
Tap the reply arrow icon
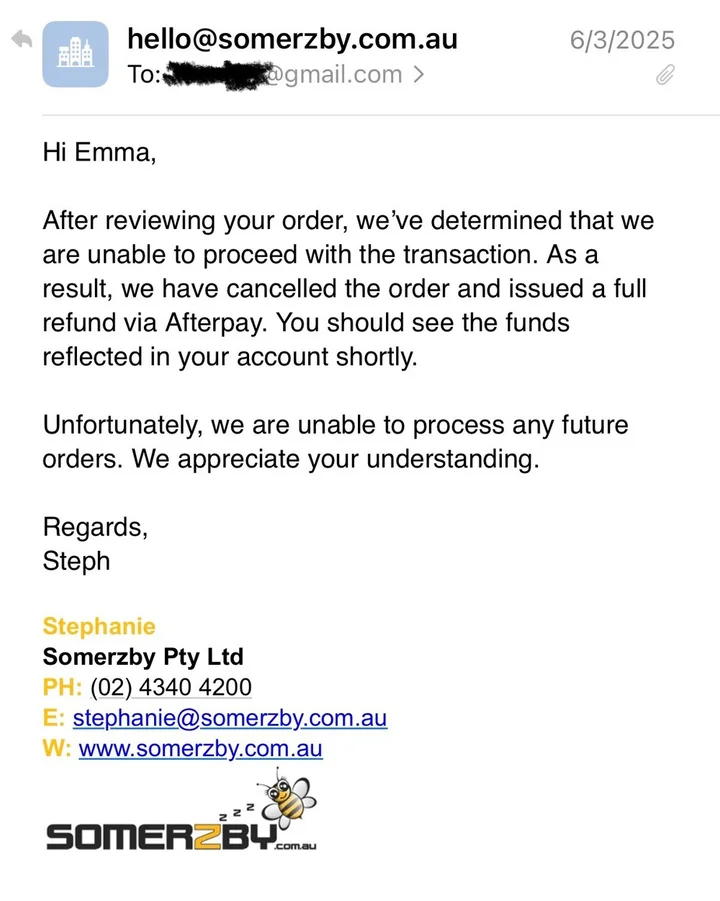(x=20, y=40)
